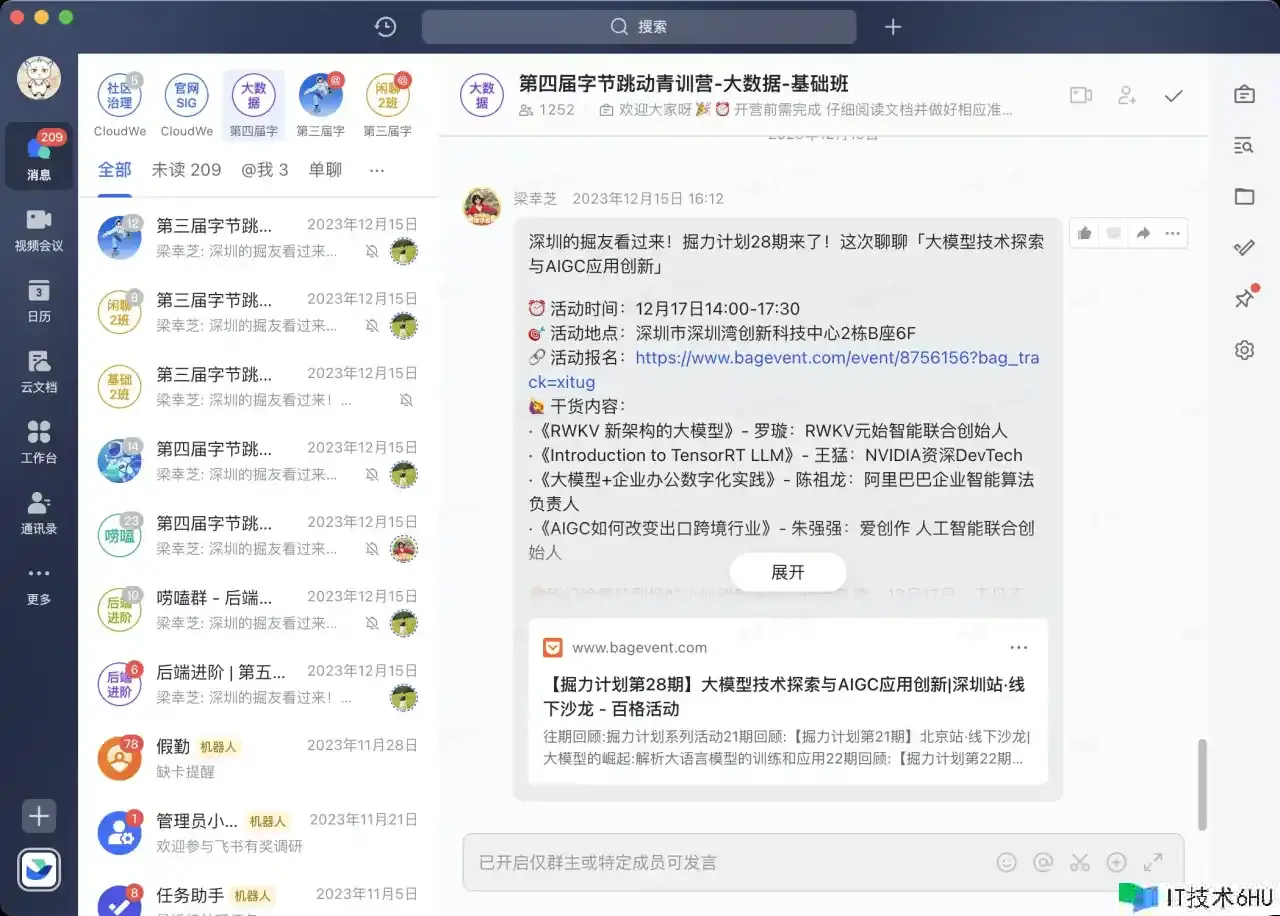Image resolution: width=1280 pixels, height=916 pixels.
Task: Click the app icon at sidebar bottom
Action: tap(39, 870)
